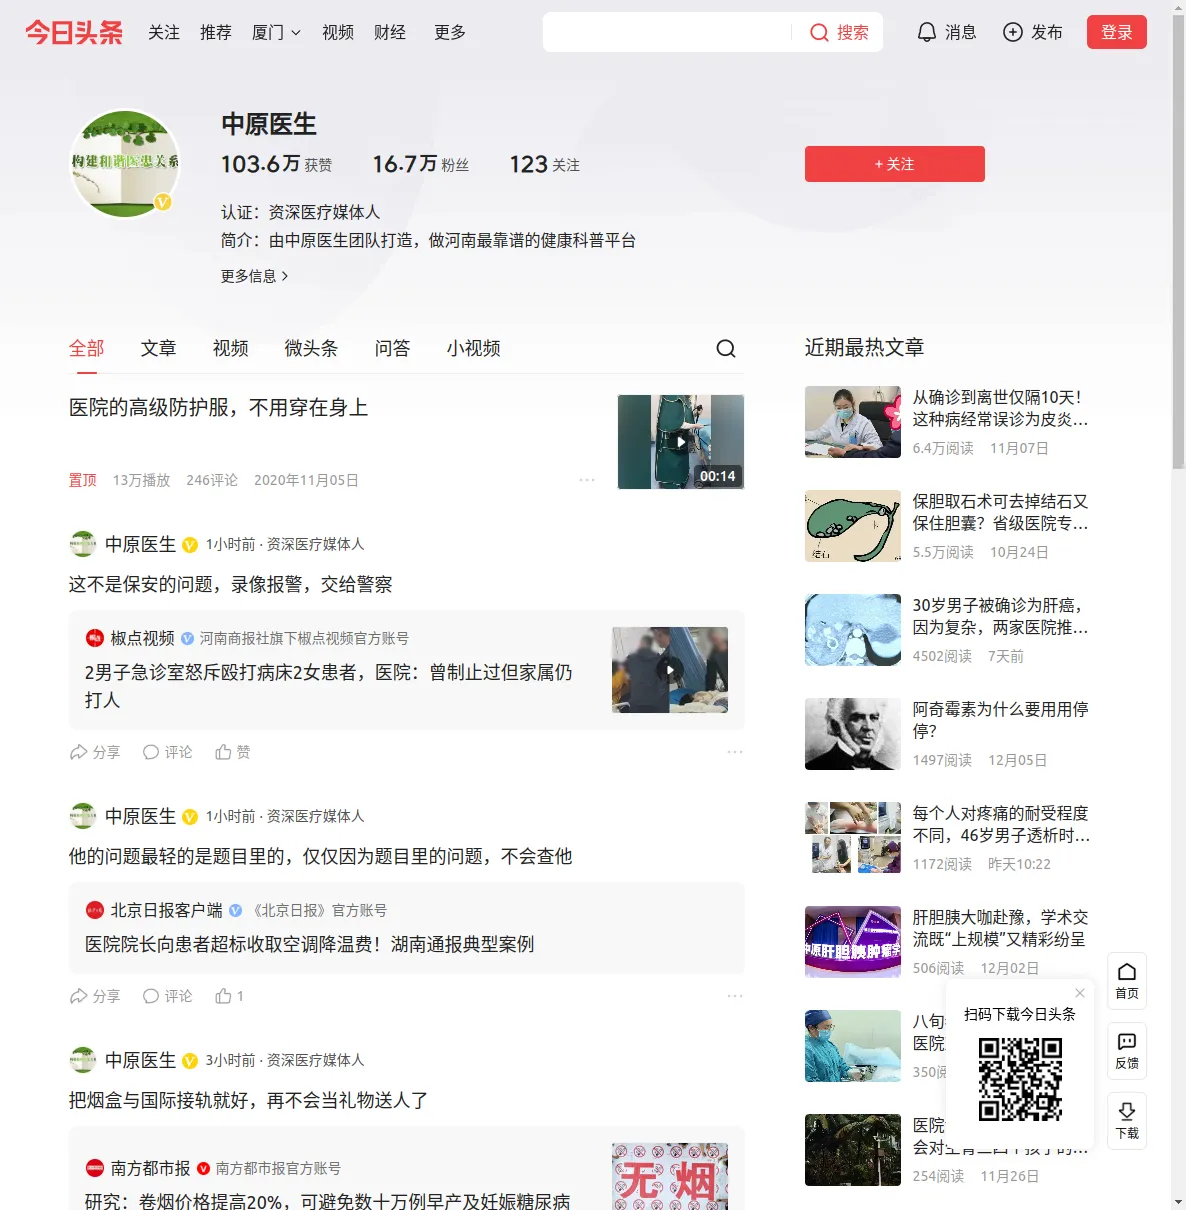
Task: Open article 保胆取石术可去掉结石
Action: pos(1000,512)
